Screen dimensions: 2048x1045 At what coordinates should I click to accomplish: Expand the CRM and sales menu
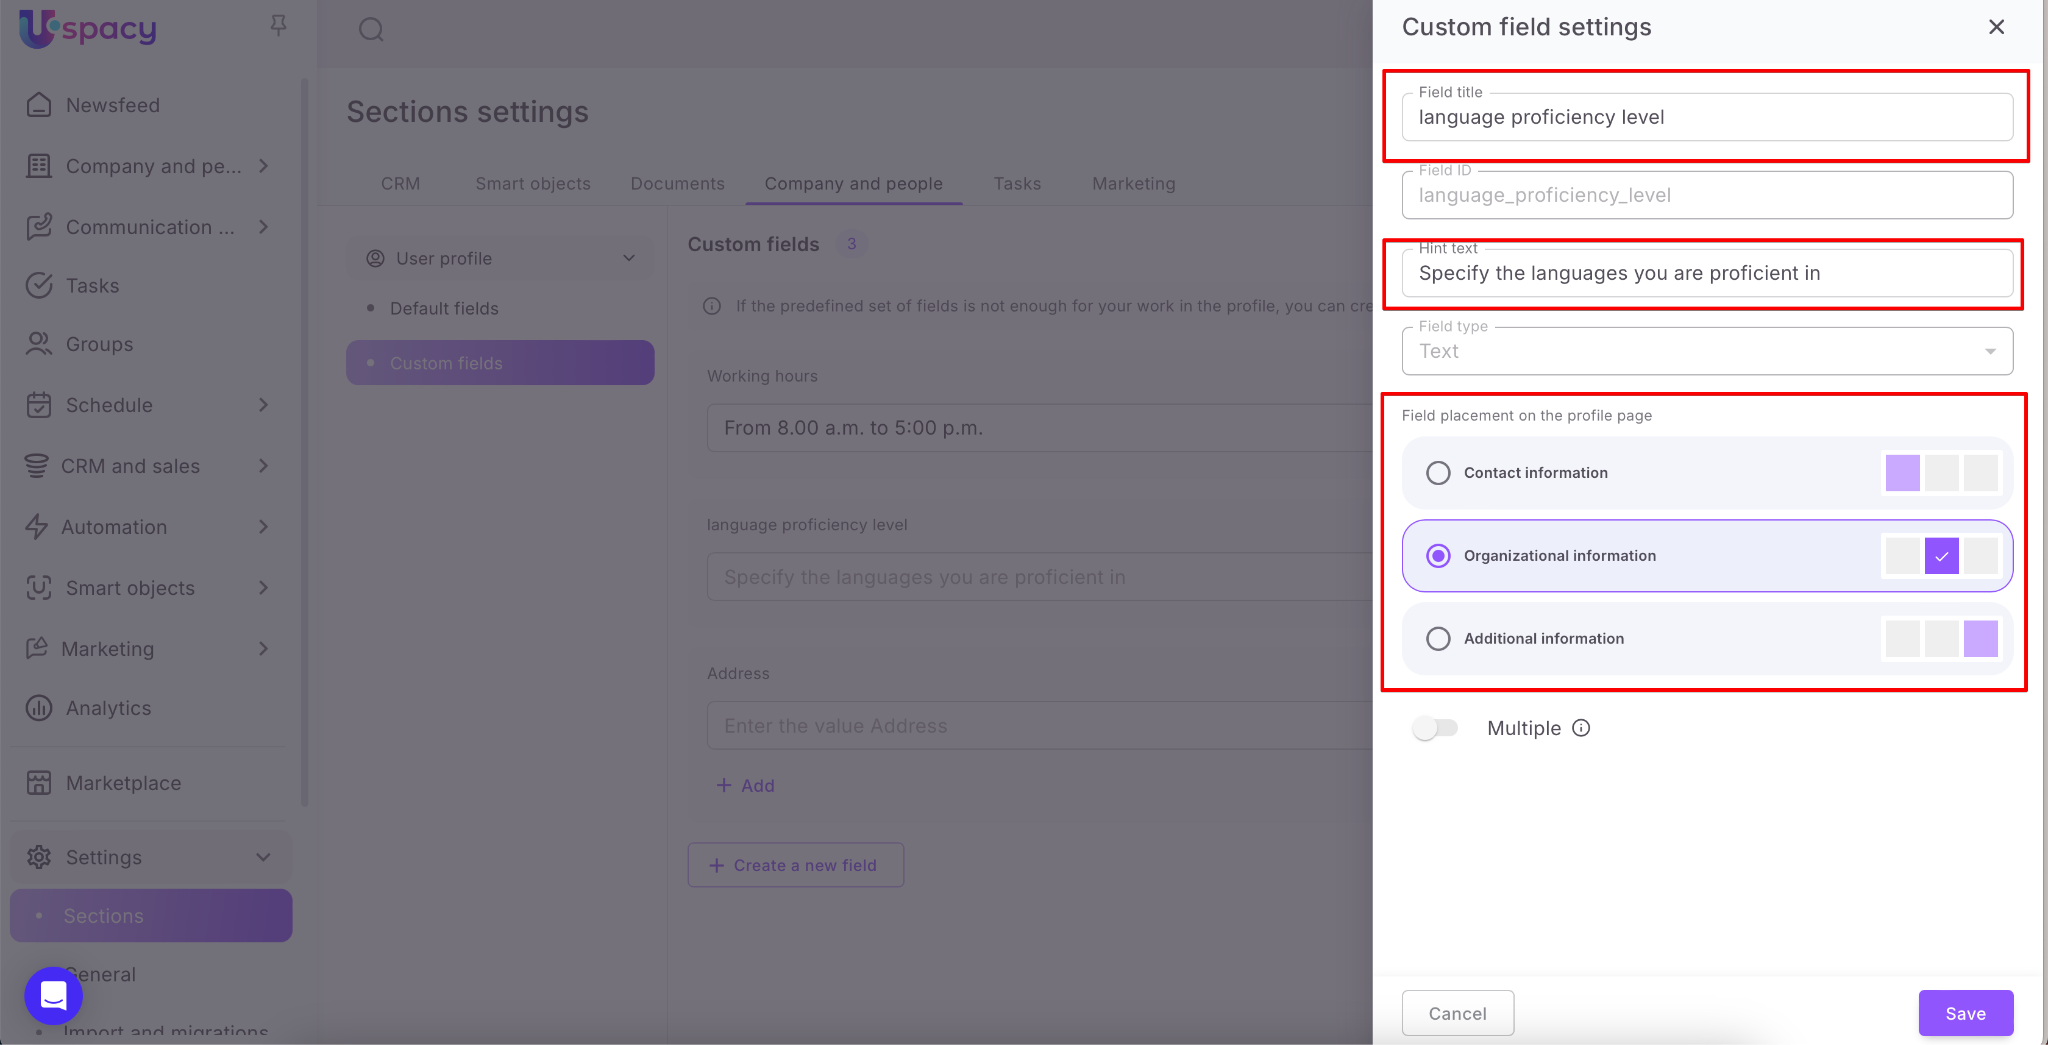point(263,466)
